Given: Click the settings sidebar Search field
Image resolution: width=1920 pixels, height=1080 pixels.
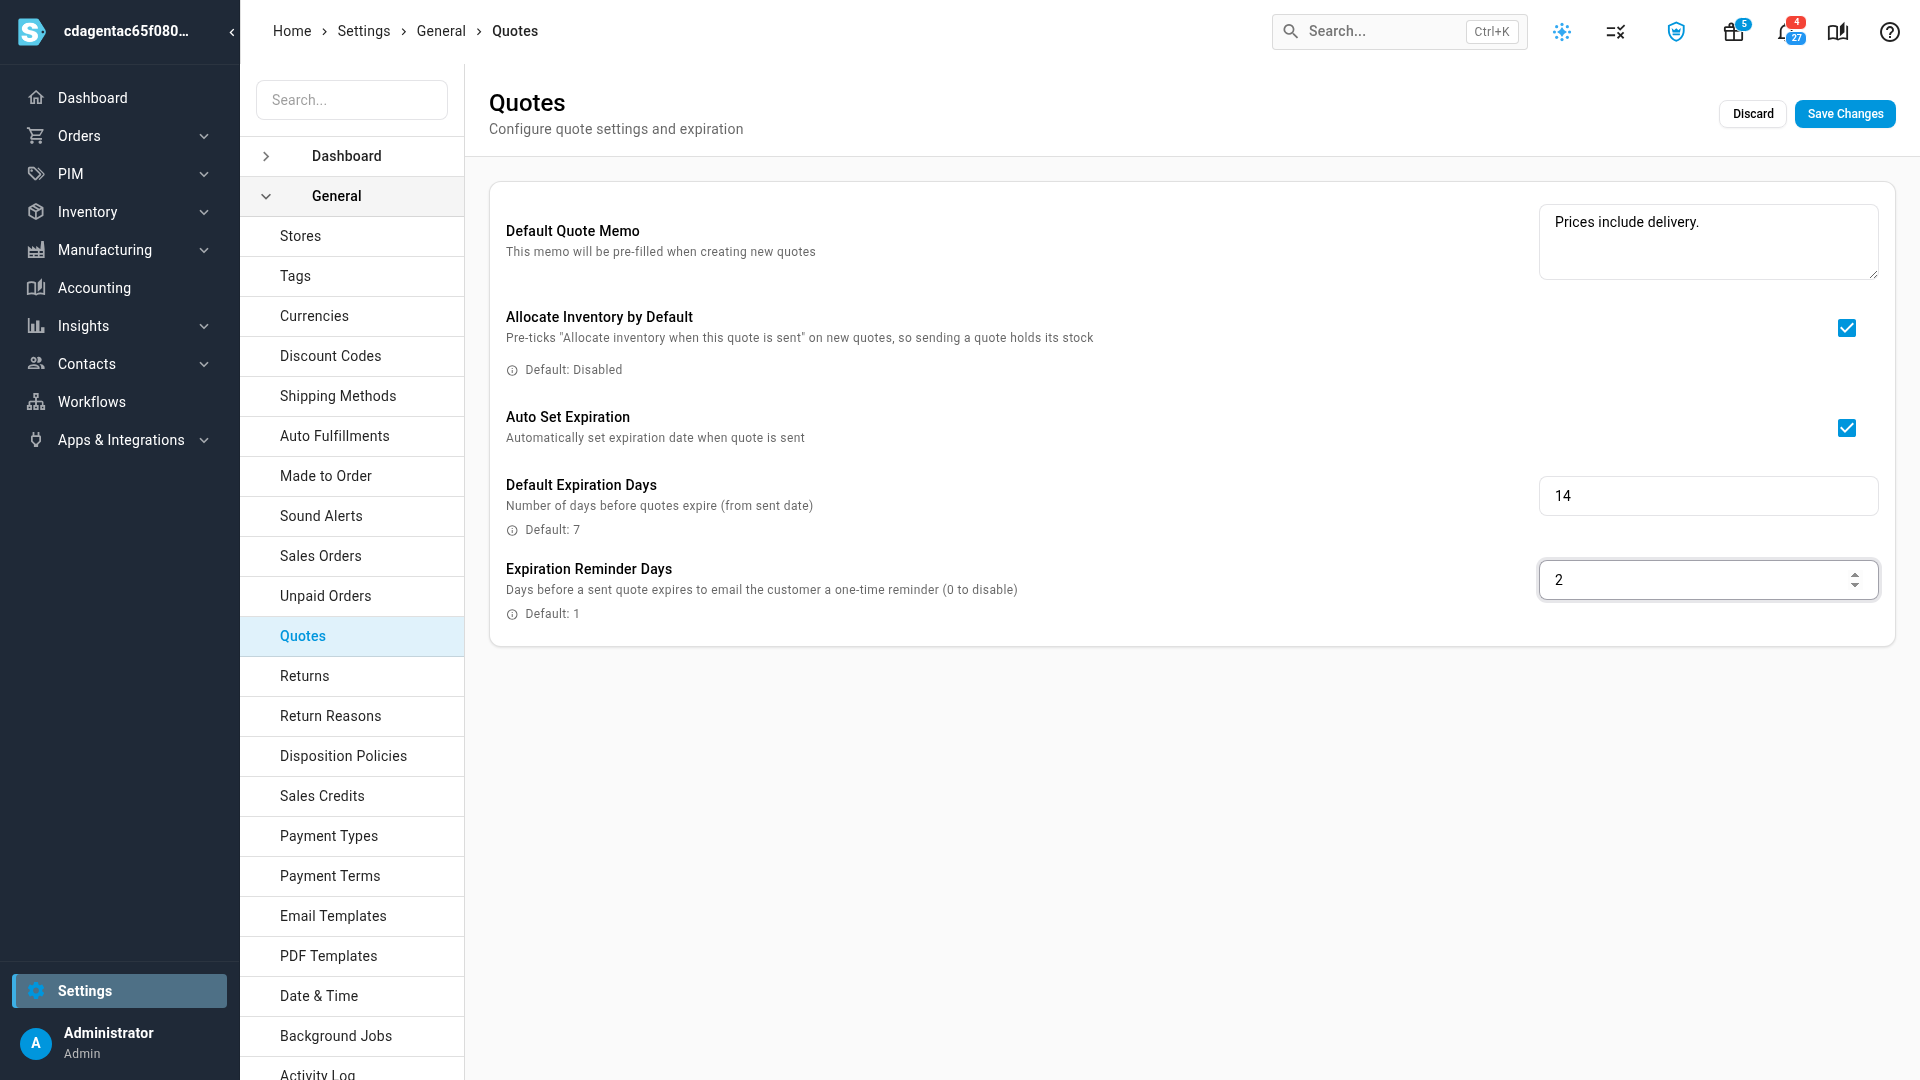Looking at the screenshot, I should pyautogui.click(x=352, y=100).
